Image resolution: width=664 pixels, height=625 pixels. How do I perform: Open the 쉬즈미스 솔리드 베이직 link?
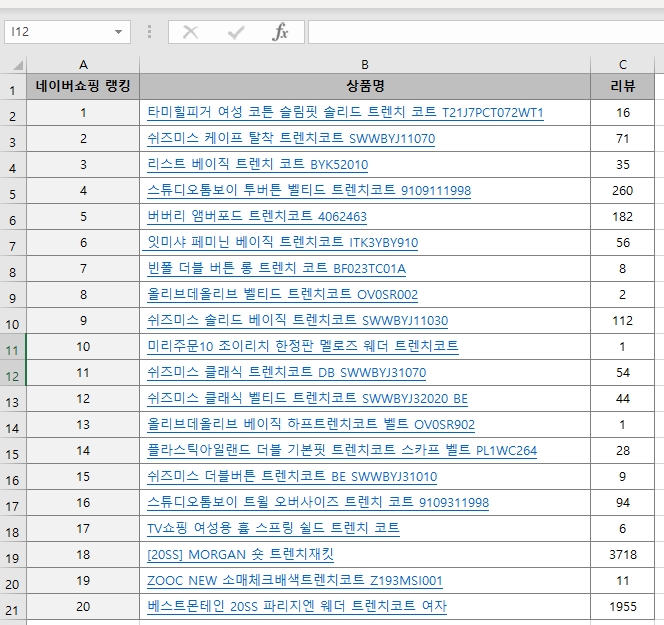tap(297, 321)
